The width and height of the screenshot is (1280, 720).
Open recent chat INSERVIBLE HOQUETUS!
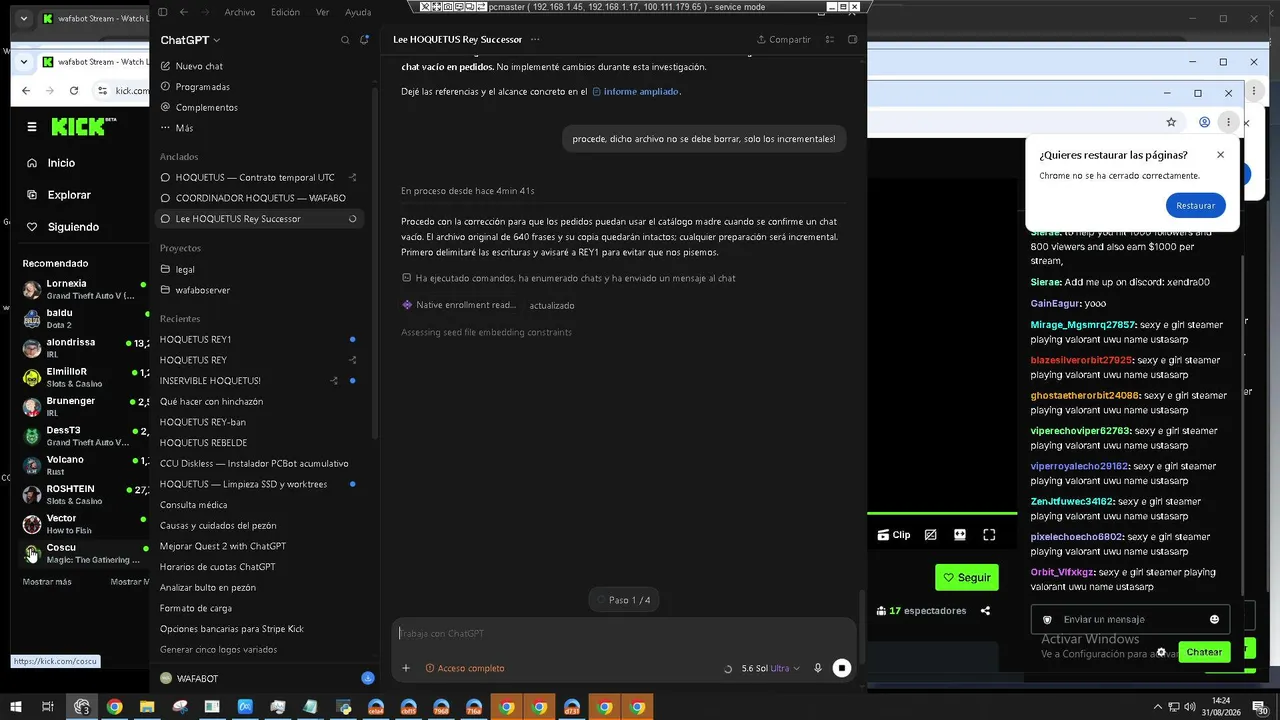coord(210,380)
